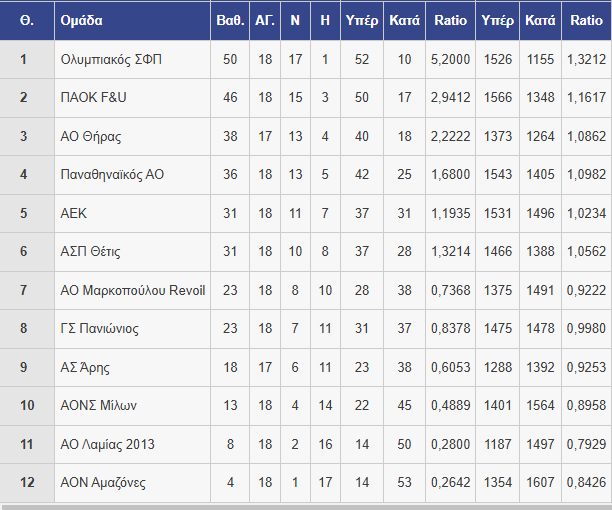Click the Βαθ. column header
Screen dimensions: 612x510
[x=230, y=20]
